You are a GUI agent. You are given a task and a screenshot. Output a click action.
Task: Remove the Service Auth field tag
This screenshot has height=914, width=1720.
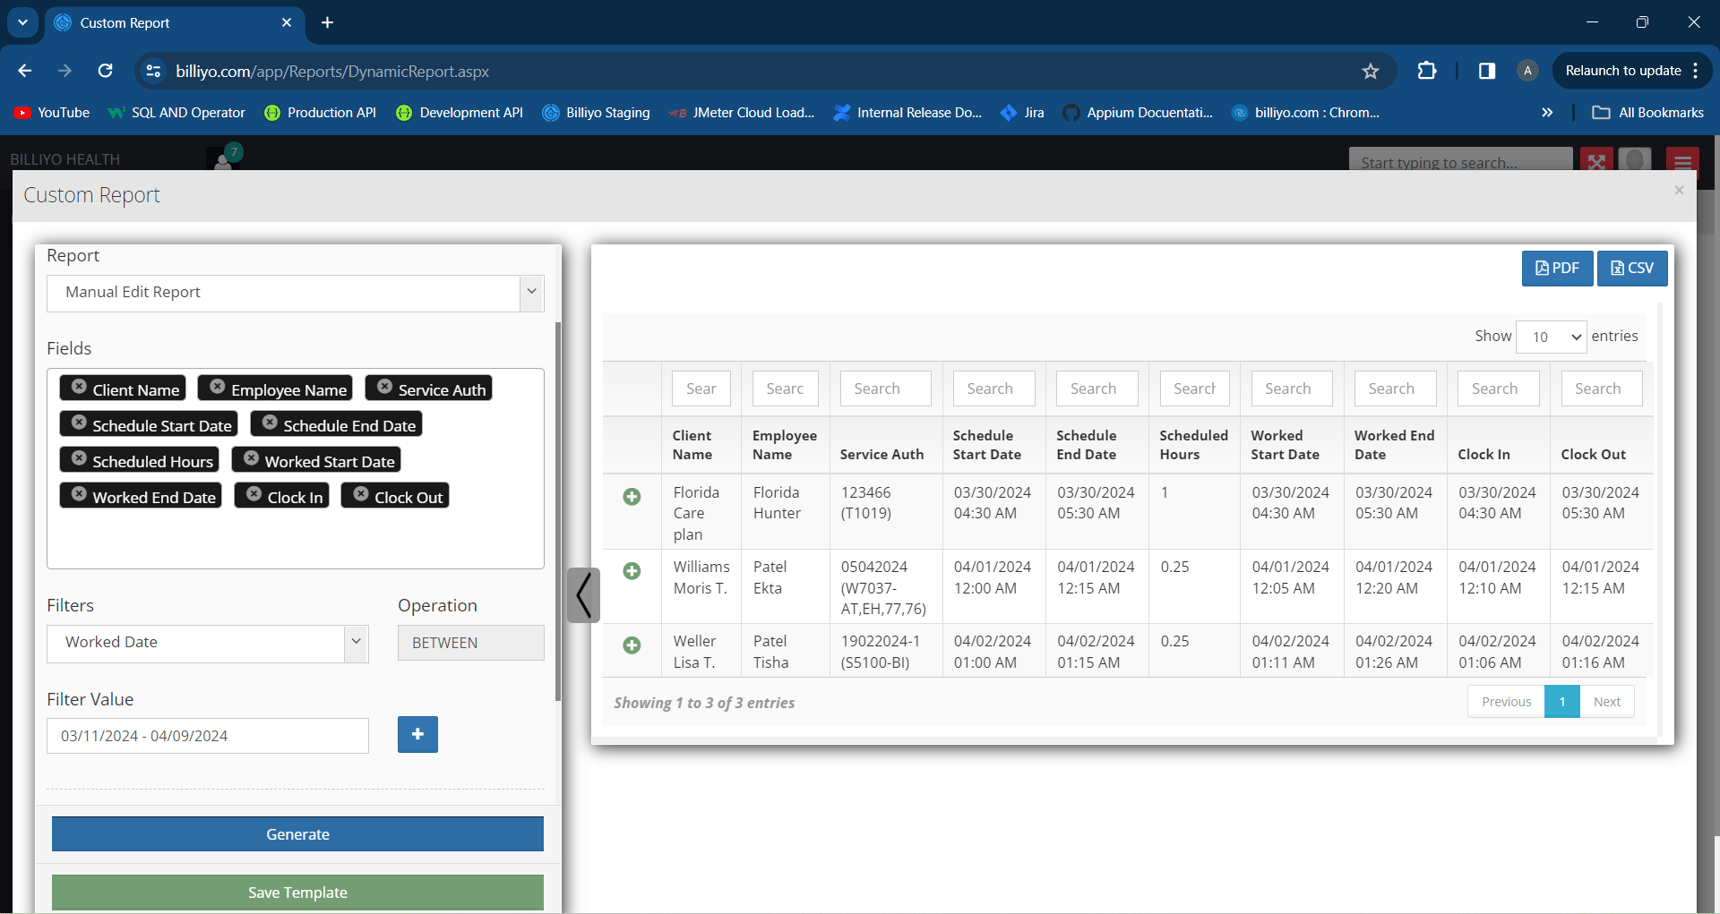384,388
